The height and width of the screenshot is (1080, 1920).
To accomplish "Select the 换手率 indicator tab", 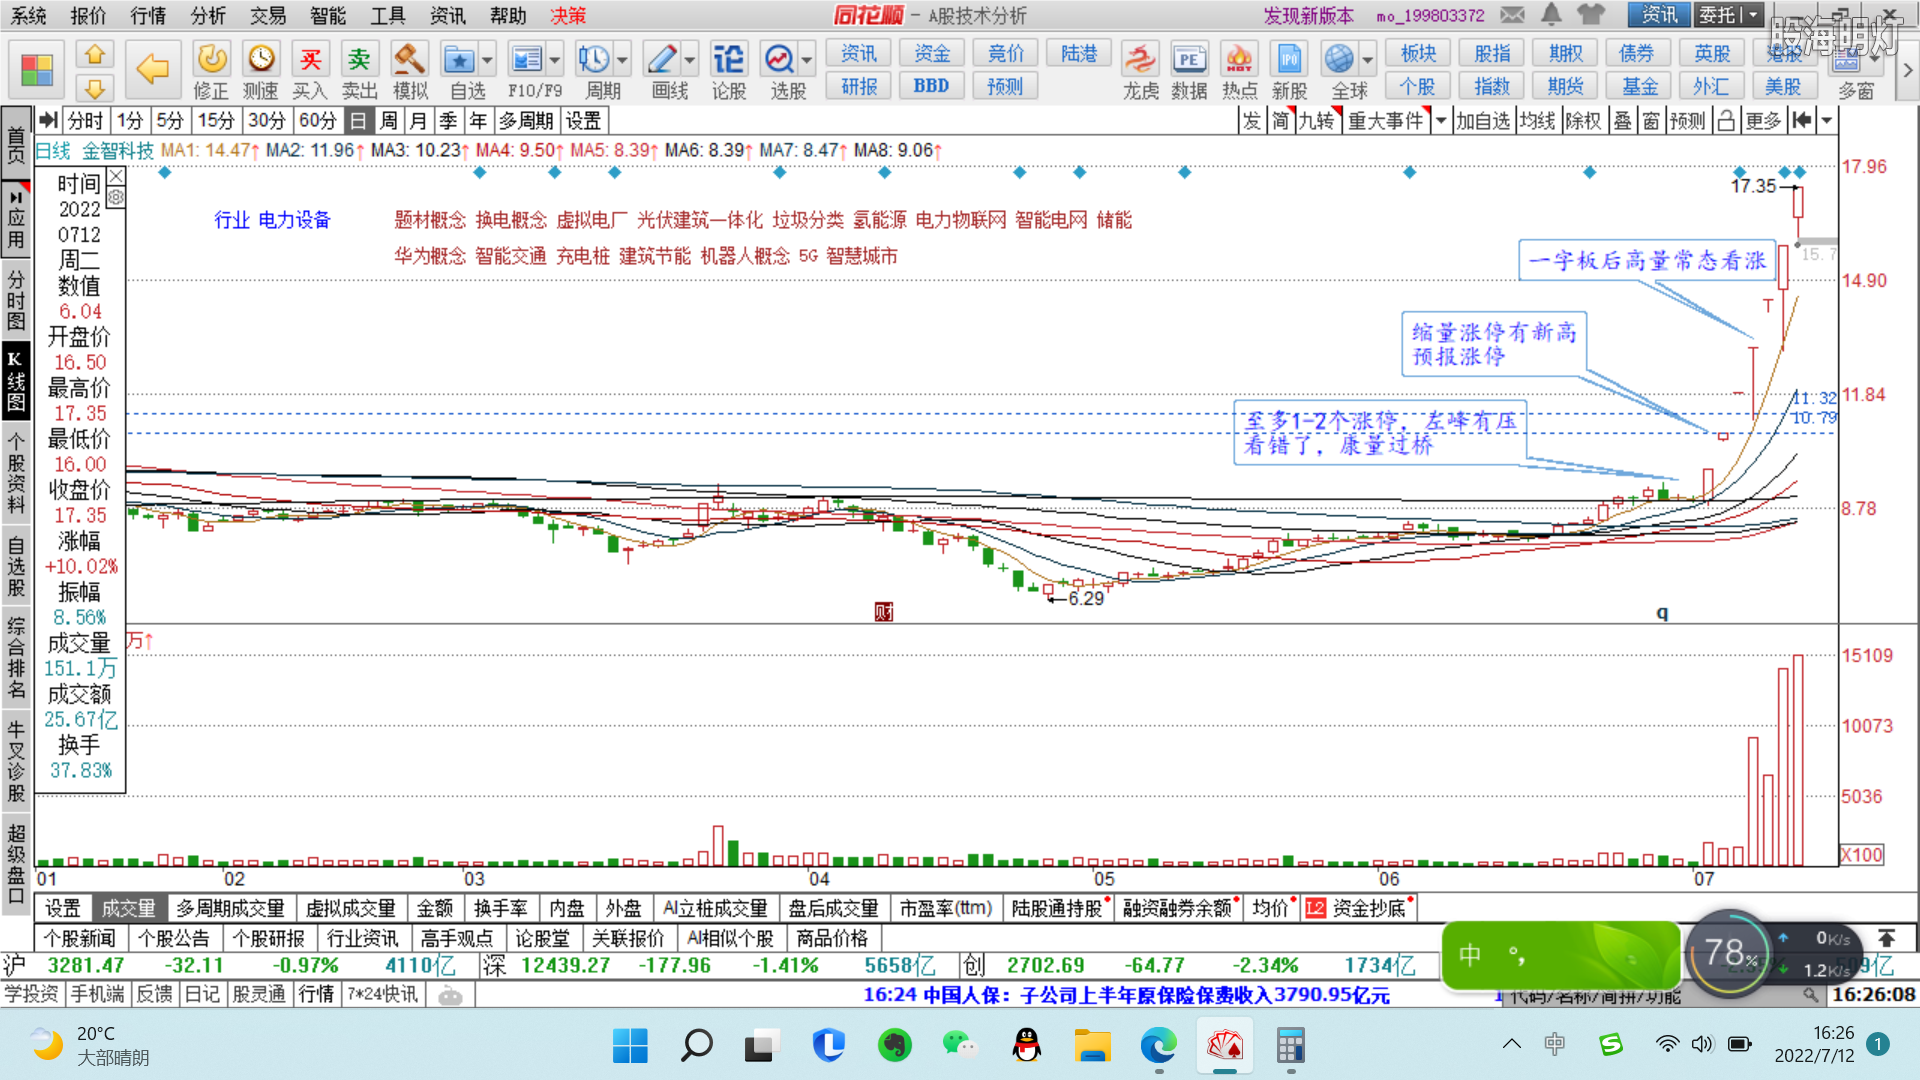I will pyautogui.click(x=501, y=908).
